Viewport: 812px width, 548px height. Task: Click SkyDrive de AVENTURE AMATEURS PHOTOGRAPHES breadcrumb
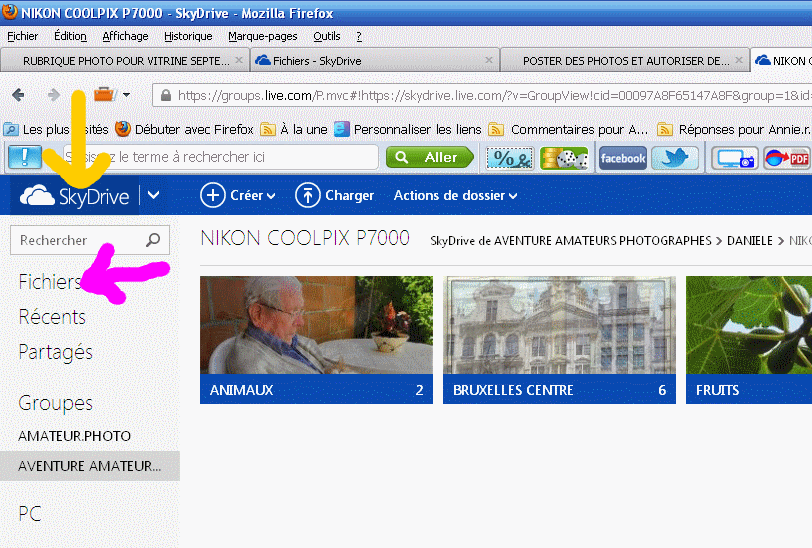coord(571,241)
